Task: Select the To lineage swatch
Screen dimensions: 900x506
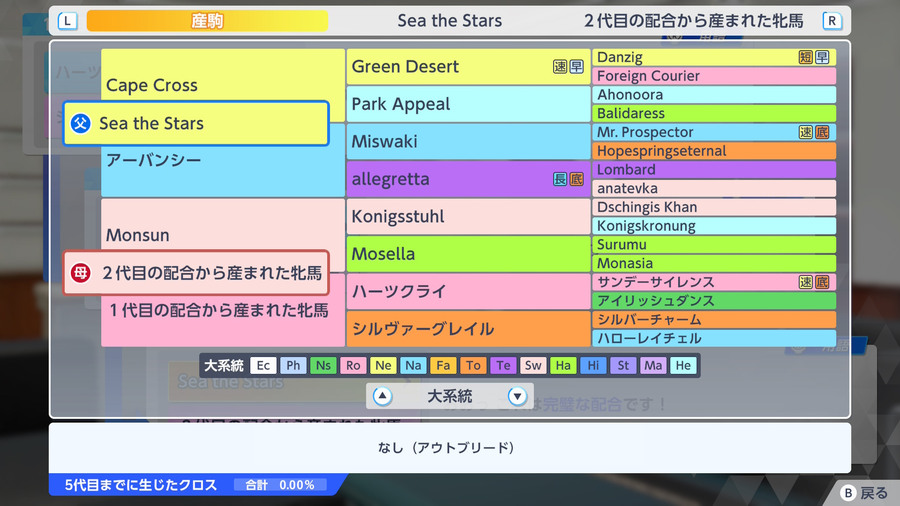Action: [x=473, y=365]
